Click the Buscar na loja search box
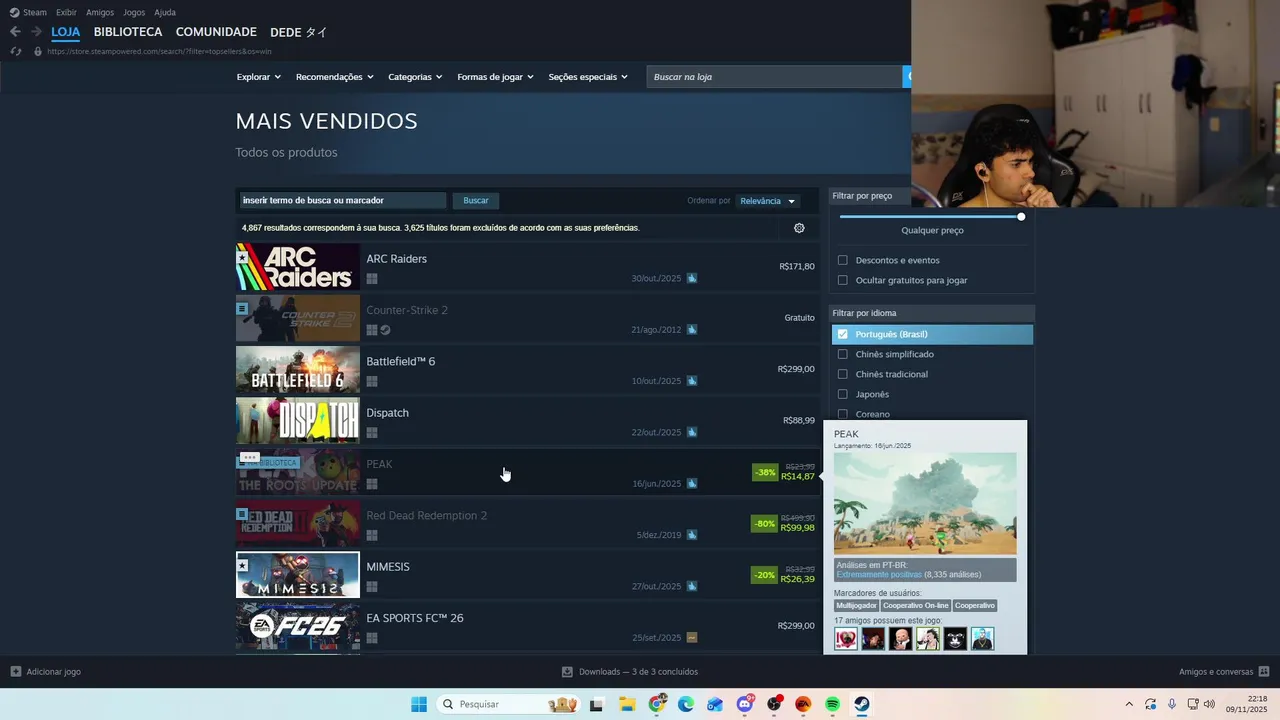The image size is (1280, 720). tap(774, 77)
